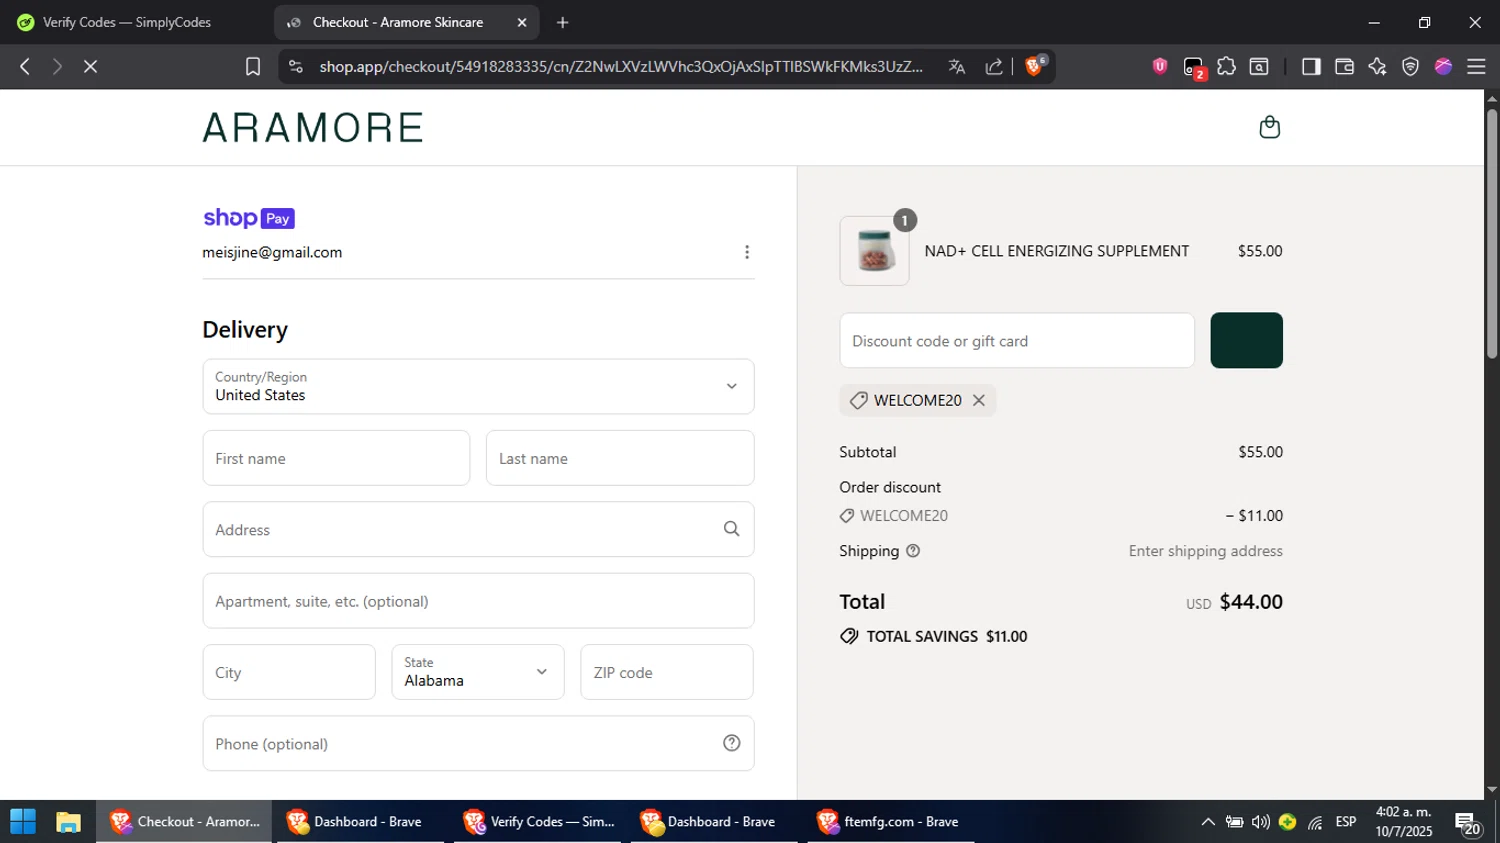Focus the Last name field
1500x843 pixels.
pyautogui.click(x=620, y=458)
